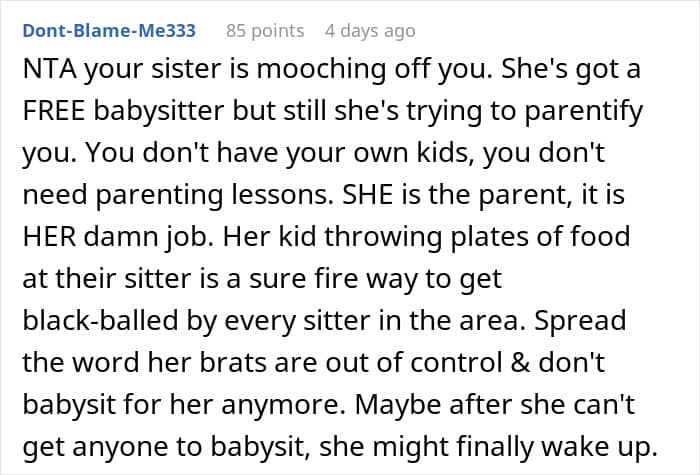Viewport: 700px width, 475px height.
Task: Click the capitalized word "HER"
Action: 48,234
